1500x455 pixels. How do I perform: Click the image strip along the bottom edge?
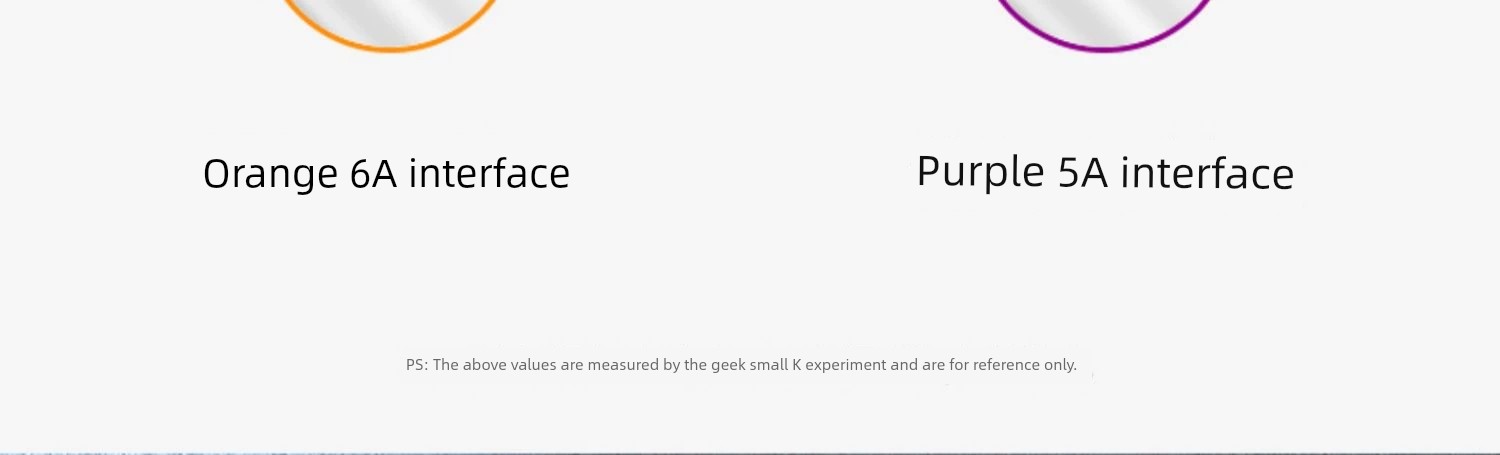750,451
